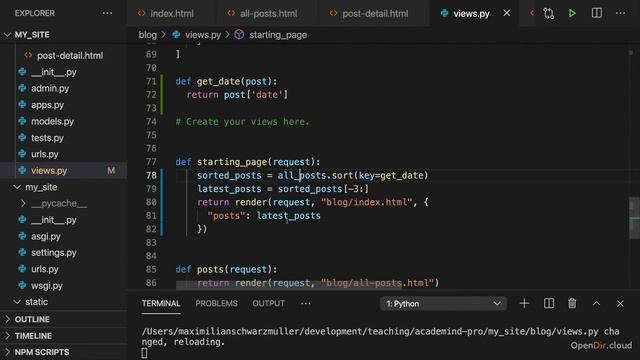Click the blog breadcrumb segment

point(148,35)
